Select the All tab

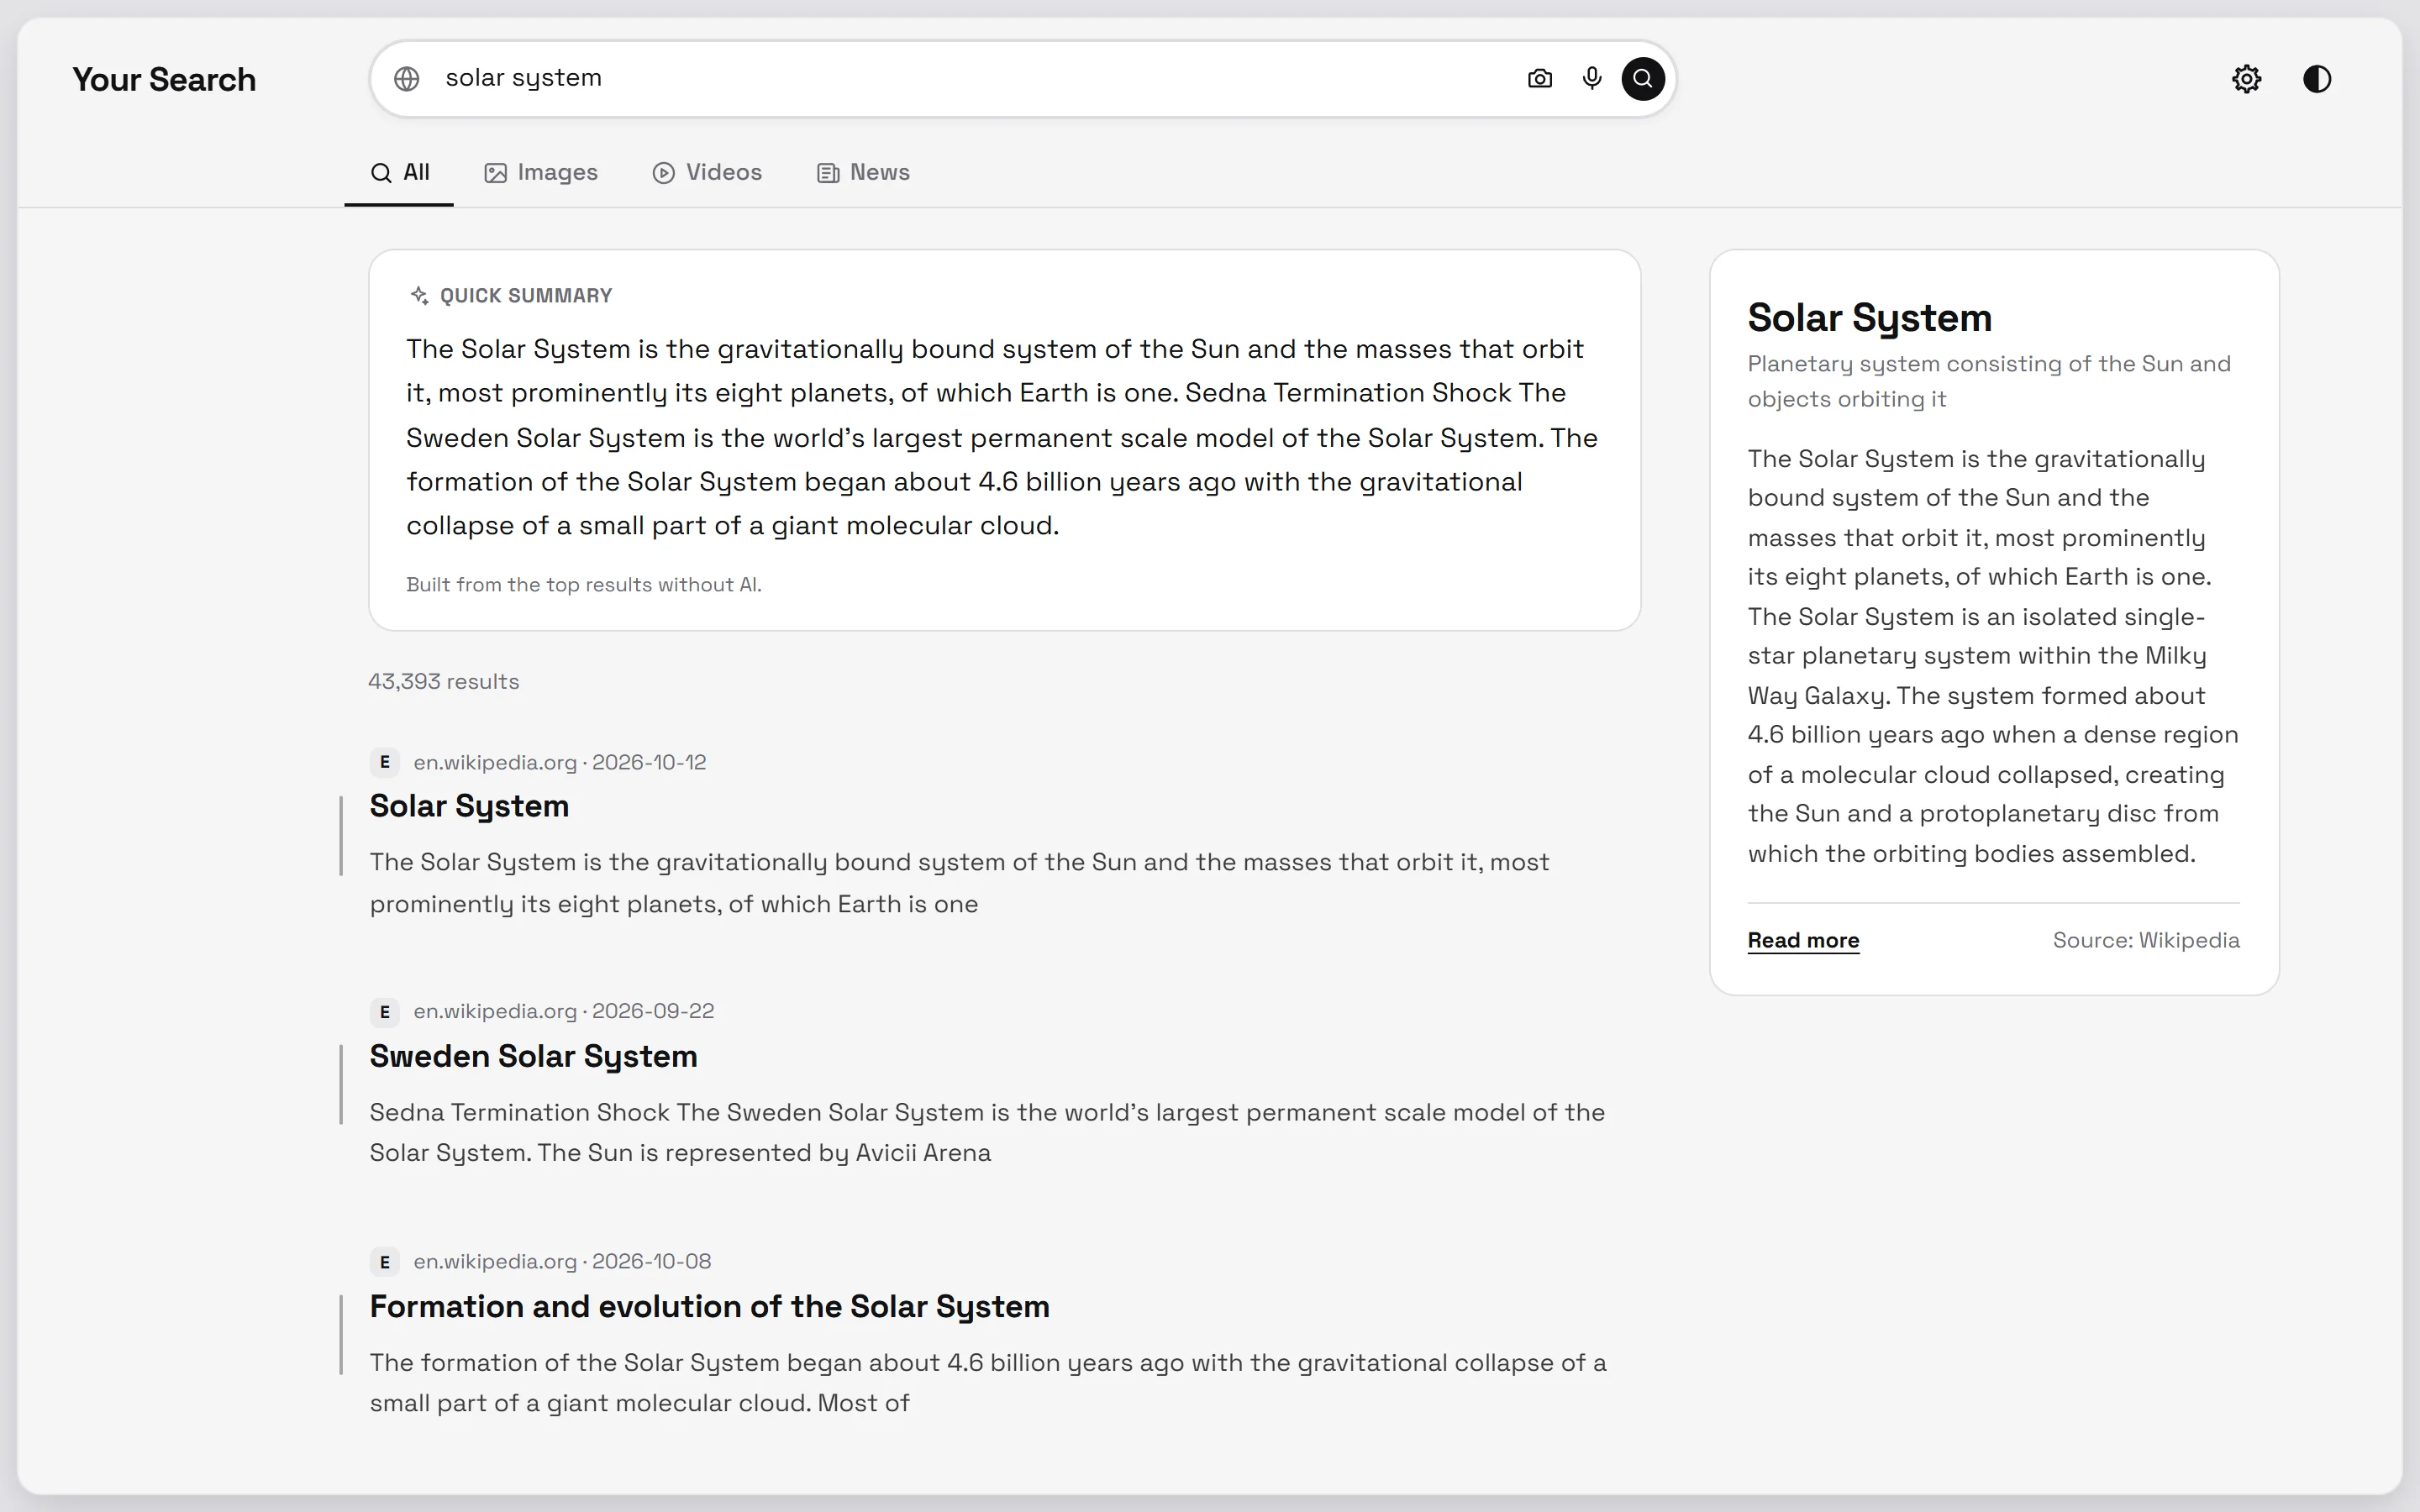pos(399,173)
